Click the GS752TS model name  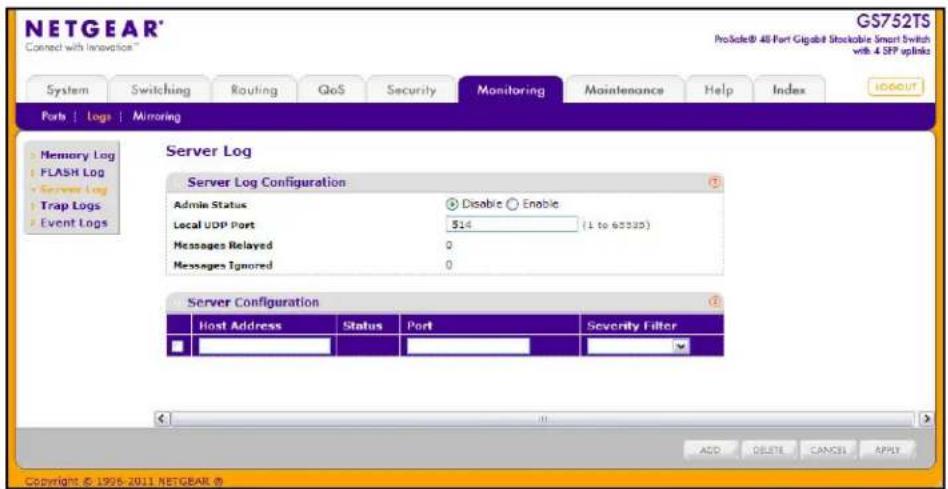[x=896, y=21]
